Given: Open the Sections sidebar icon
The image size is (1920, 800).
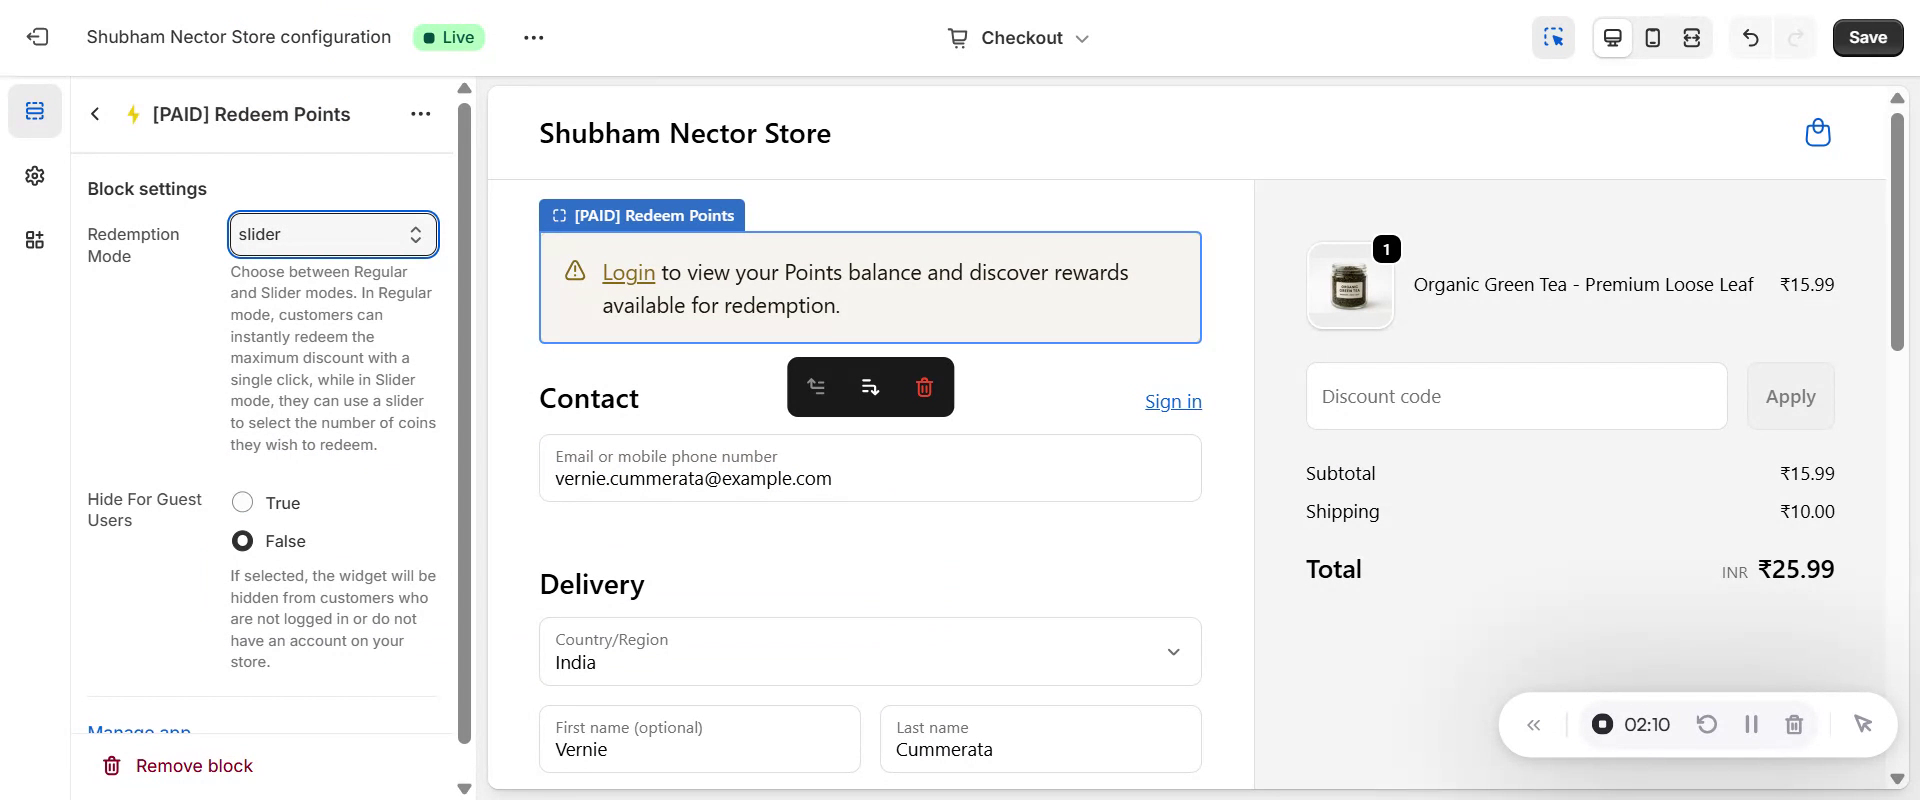Looking at the screenshot, I should pos(35,110).
